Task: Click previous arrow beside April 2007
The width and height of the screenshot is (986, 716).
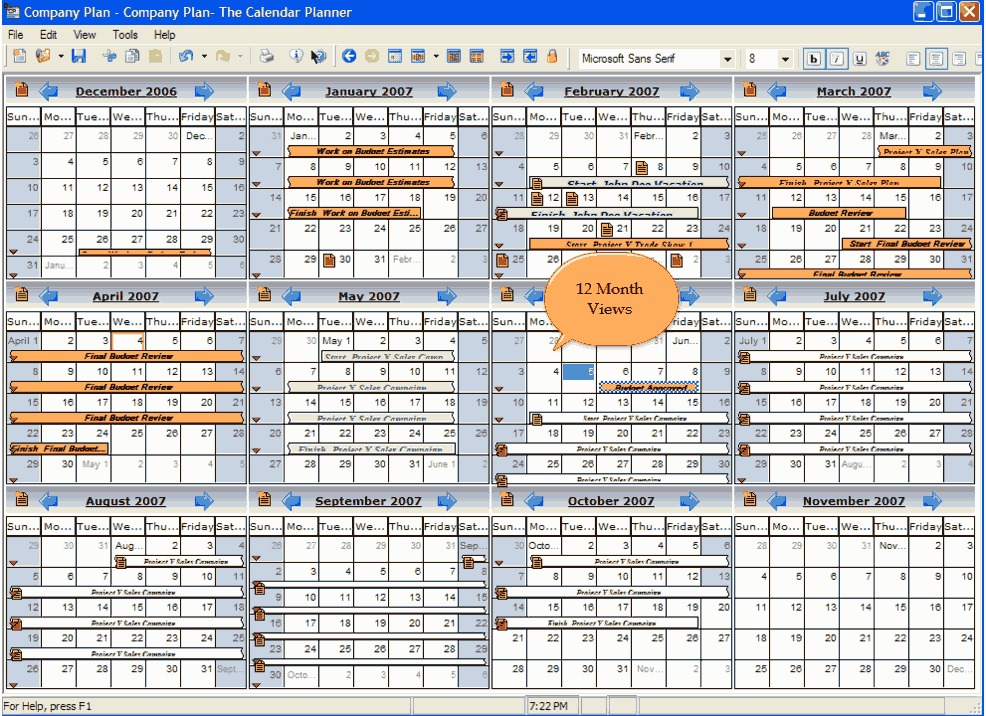Action: (x=48, y=296)
